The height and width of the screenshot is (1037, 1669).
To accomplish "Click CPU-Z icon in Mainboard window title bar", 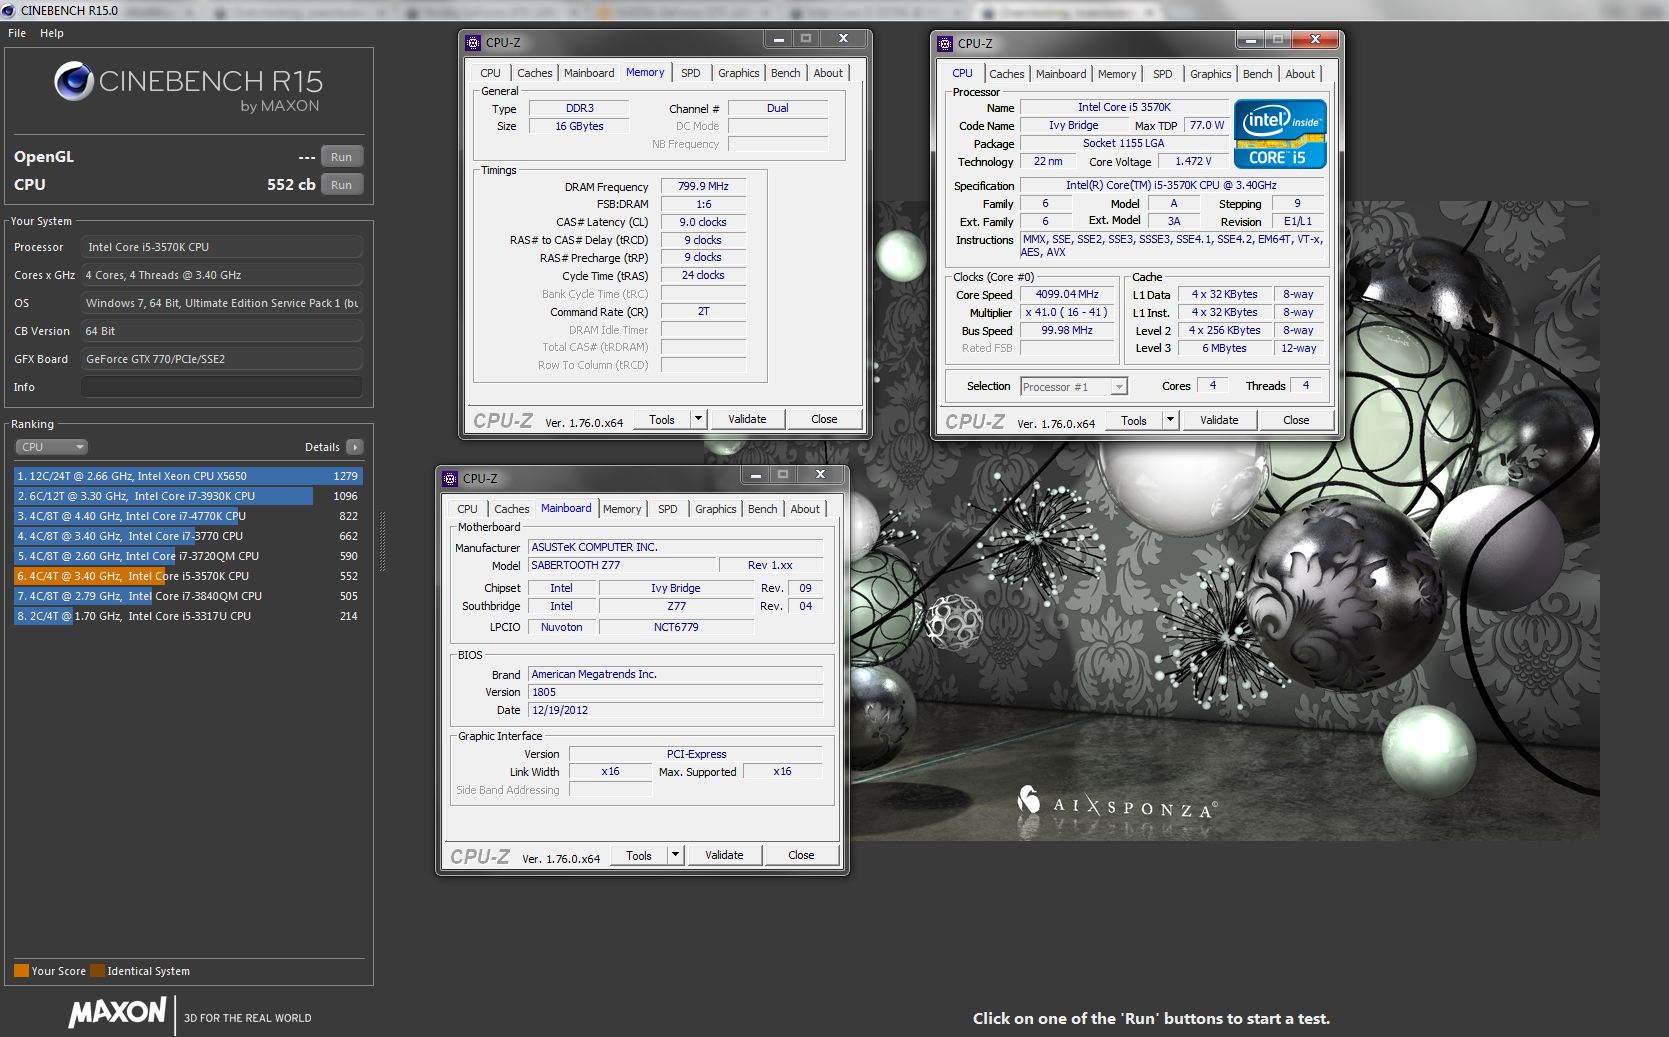I will coord(451,478).
